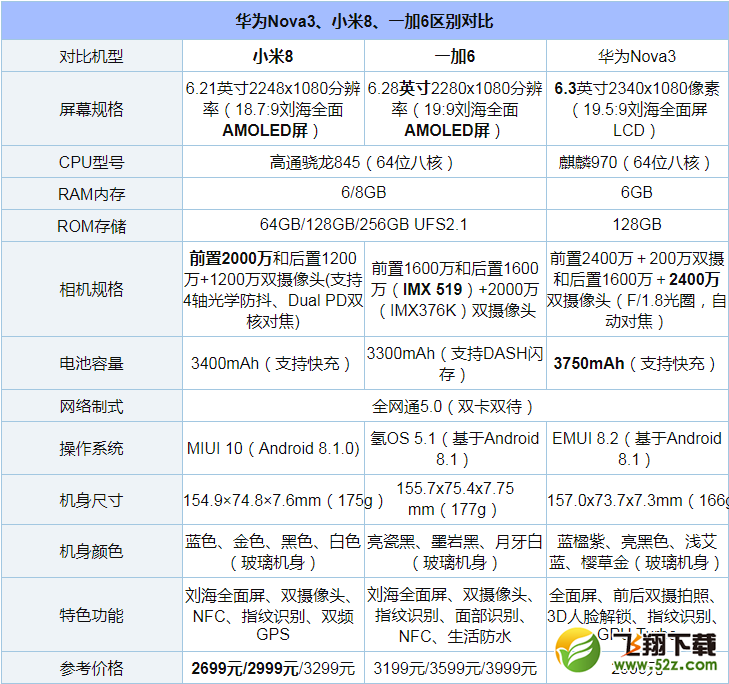Click the 前置2000万 camera spec cell
Viewport: 729px width, 684px height.
(x=273, y=289)
